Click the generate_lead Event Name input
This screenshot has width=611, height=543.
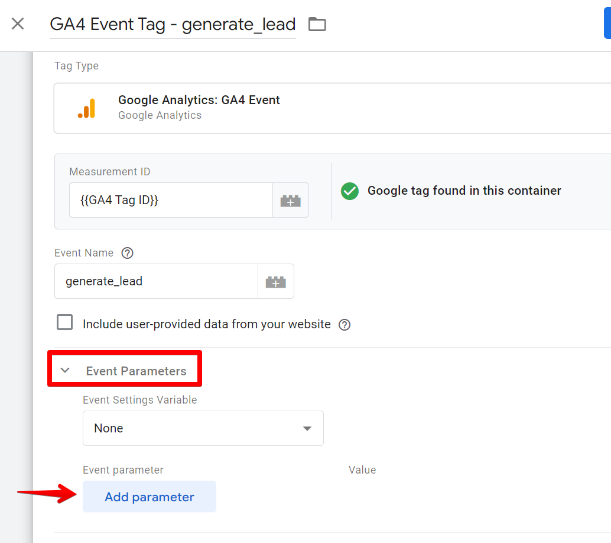[155, 282]
